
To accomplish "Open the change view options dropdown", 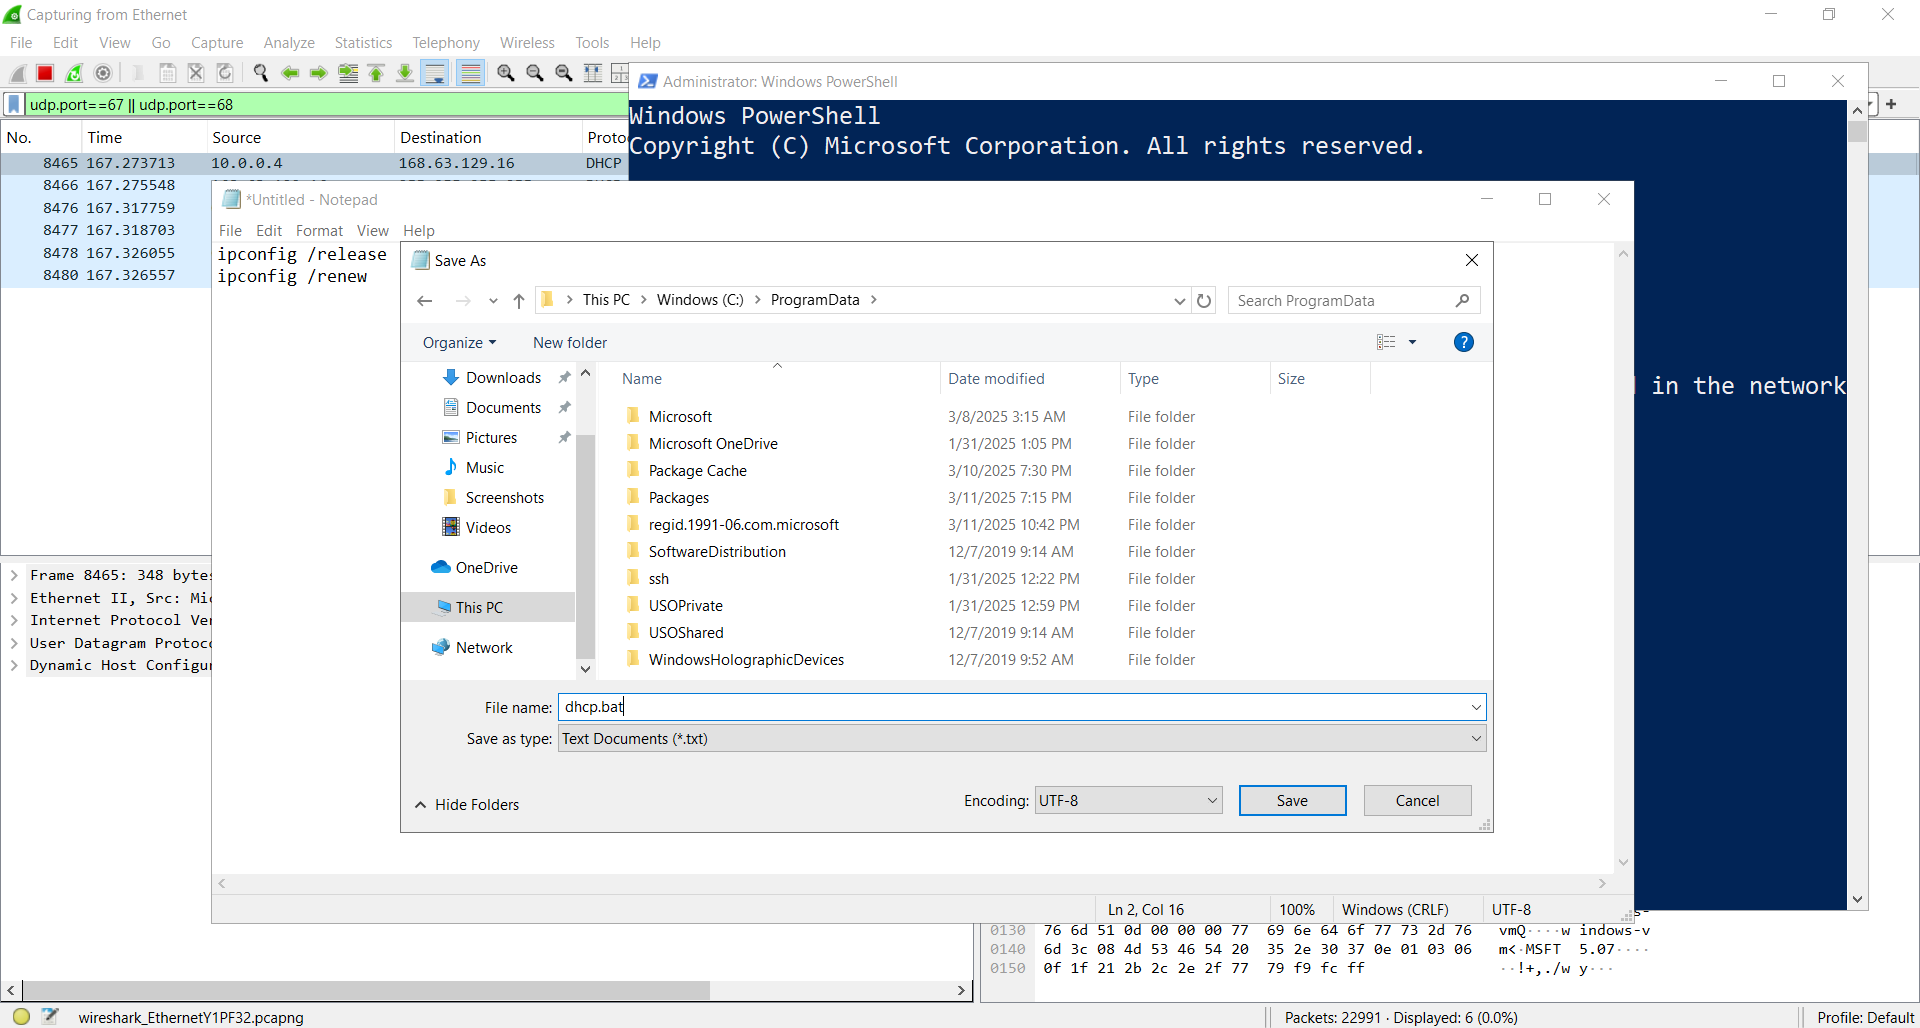I will point(1413,342).
